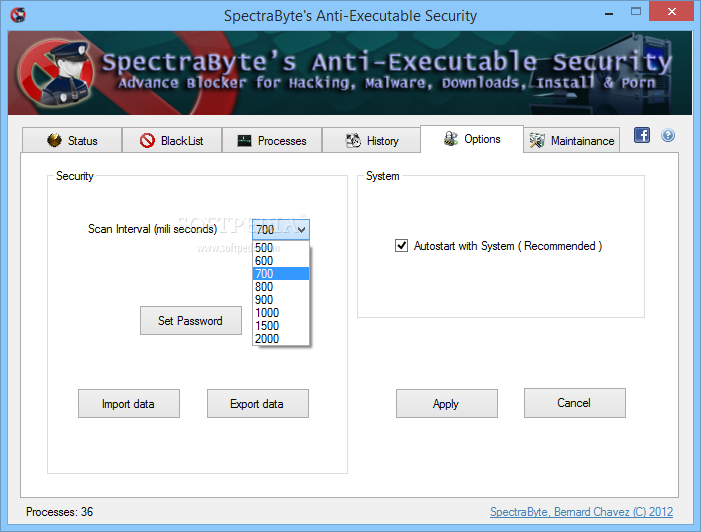View the History tab
Image resolution: width=701 pixels, height=532 pixels.
click(x=372, y=140)
